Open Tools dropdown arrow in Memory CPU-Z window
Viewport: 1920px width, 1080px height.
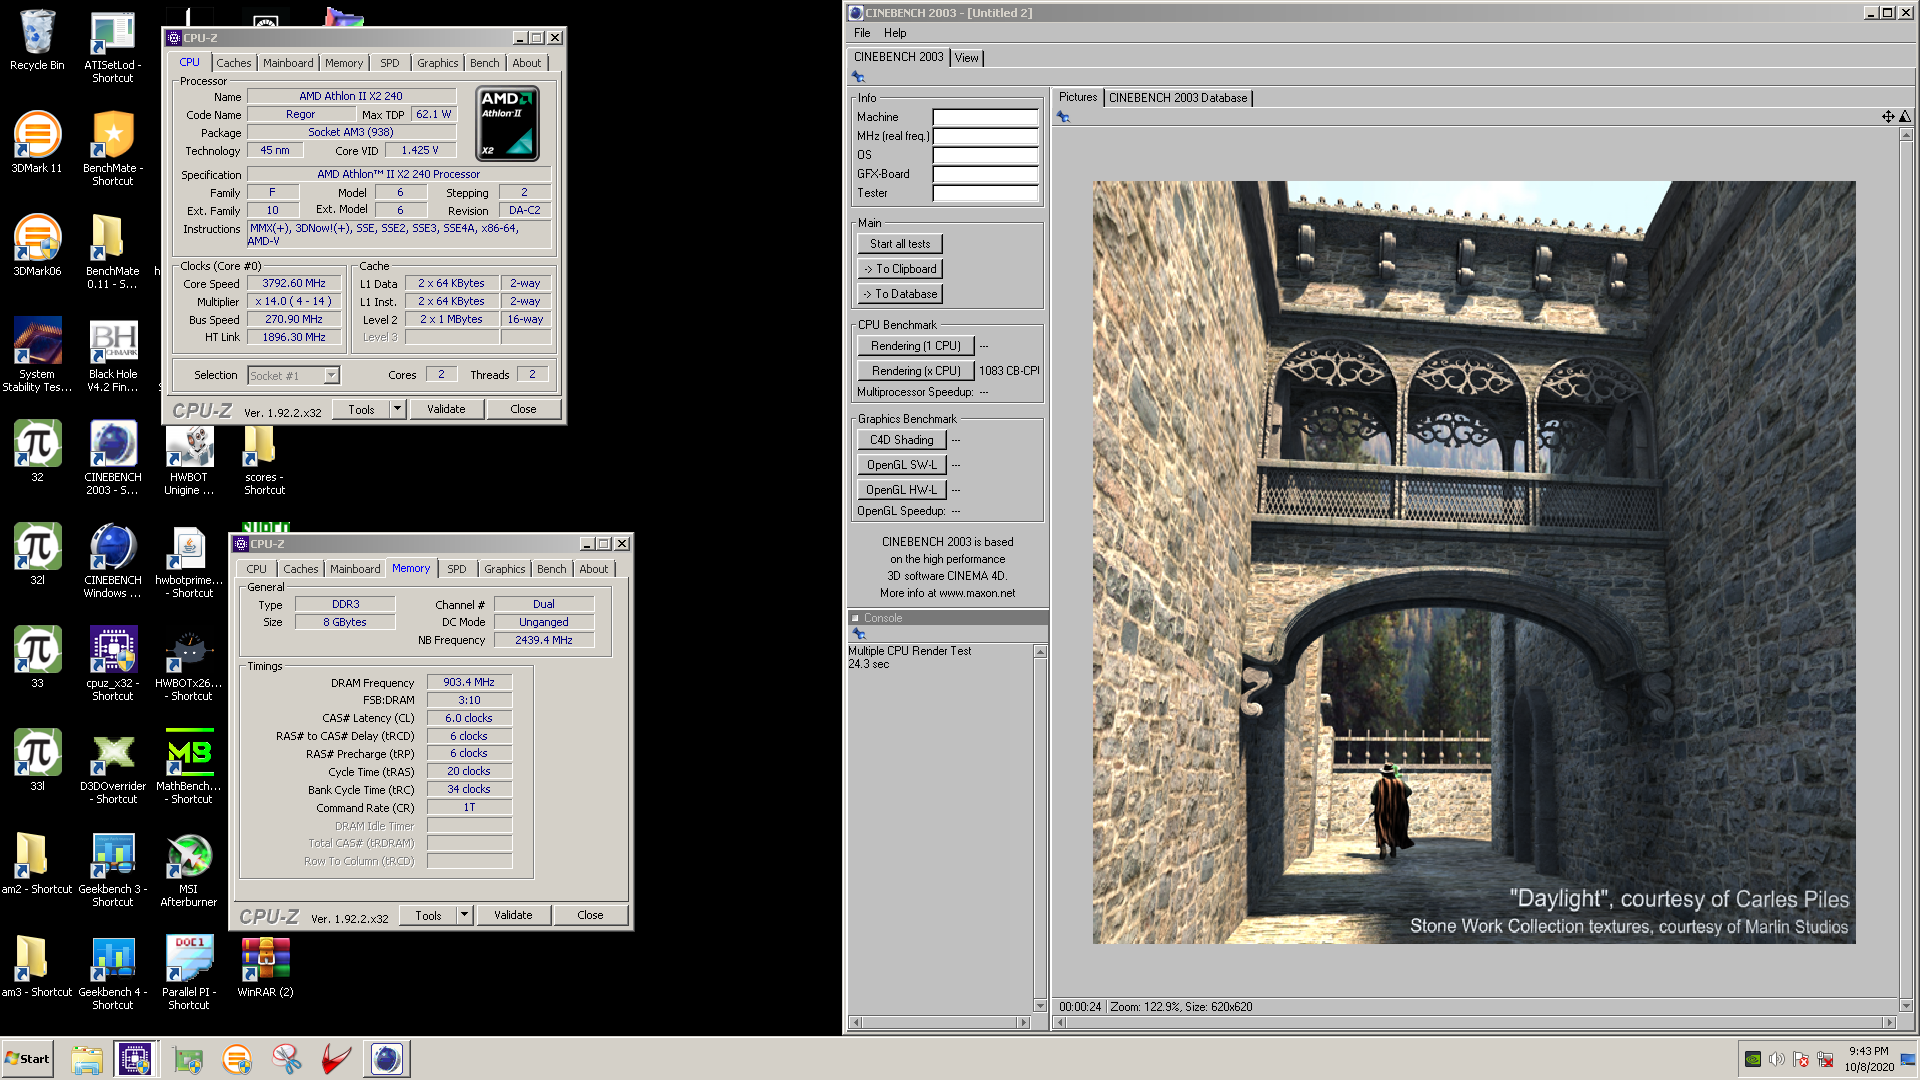click(x=464, y=915)
